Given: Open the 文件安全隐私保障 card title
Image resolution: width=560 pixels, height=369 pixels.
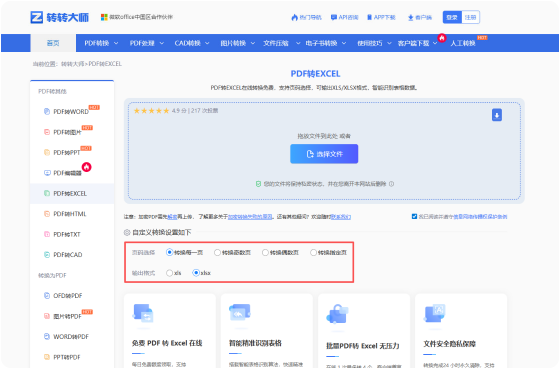Looking at the screenshot, I should tap(450, 344).
